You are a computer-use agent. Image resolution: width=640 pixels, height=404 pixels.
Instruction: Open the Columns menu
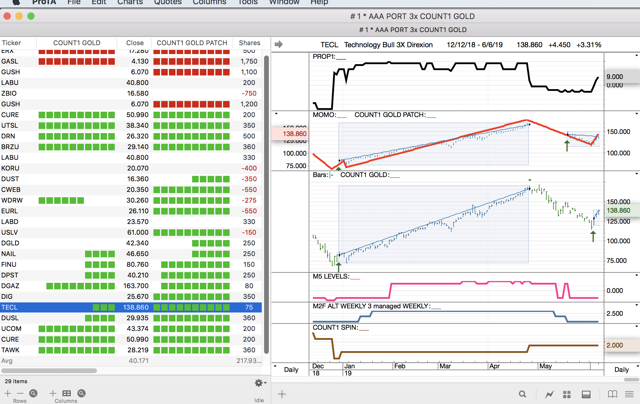point(209,2)
